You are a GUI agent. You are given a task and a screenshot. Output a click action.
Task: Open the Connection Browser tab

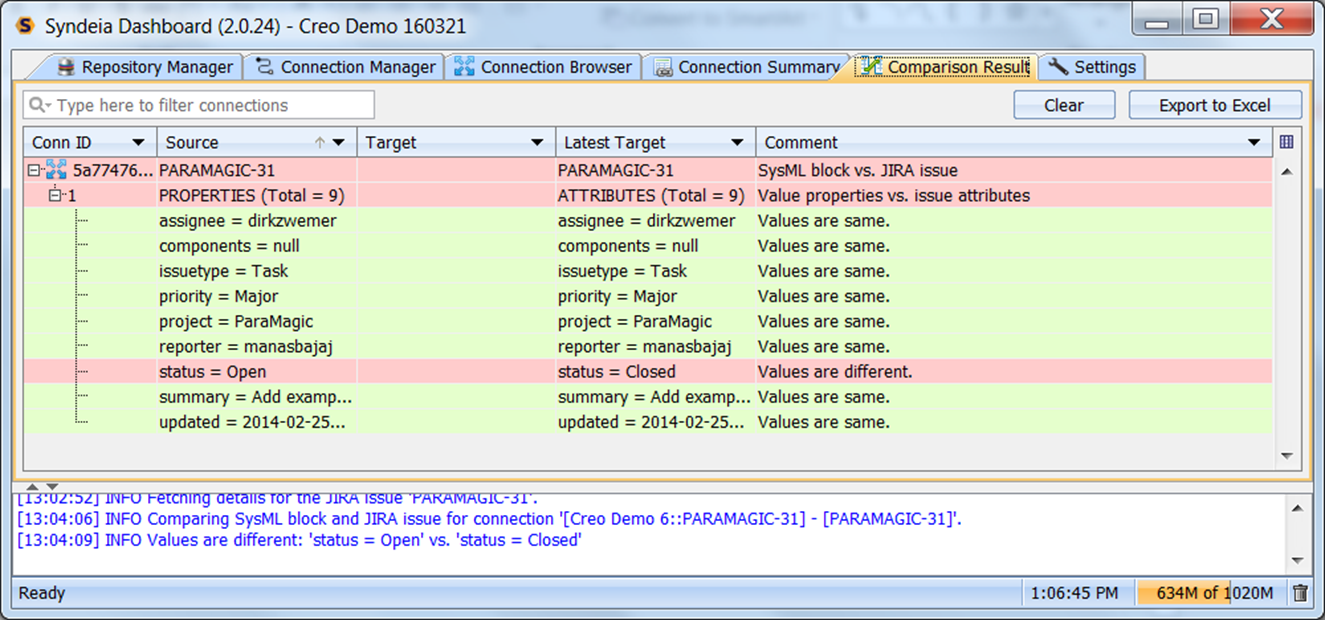click(x=542, y=67)
